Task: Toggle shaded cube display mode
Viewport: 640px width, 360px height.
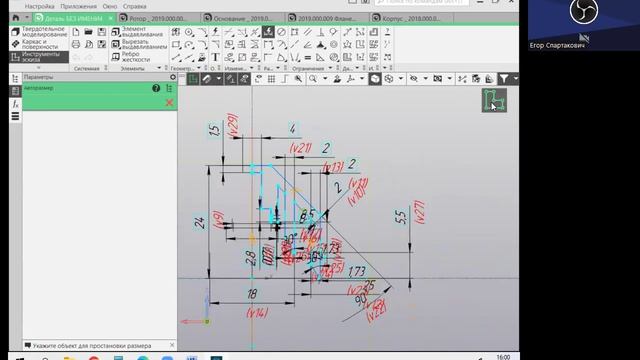Action: pyautogui.click(x=375, y=79)
